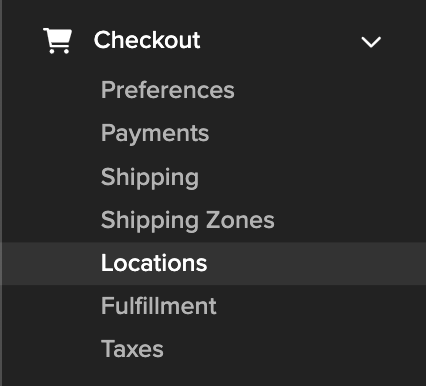
Task: Choose Payments under Checkout
Action: 155,134
